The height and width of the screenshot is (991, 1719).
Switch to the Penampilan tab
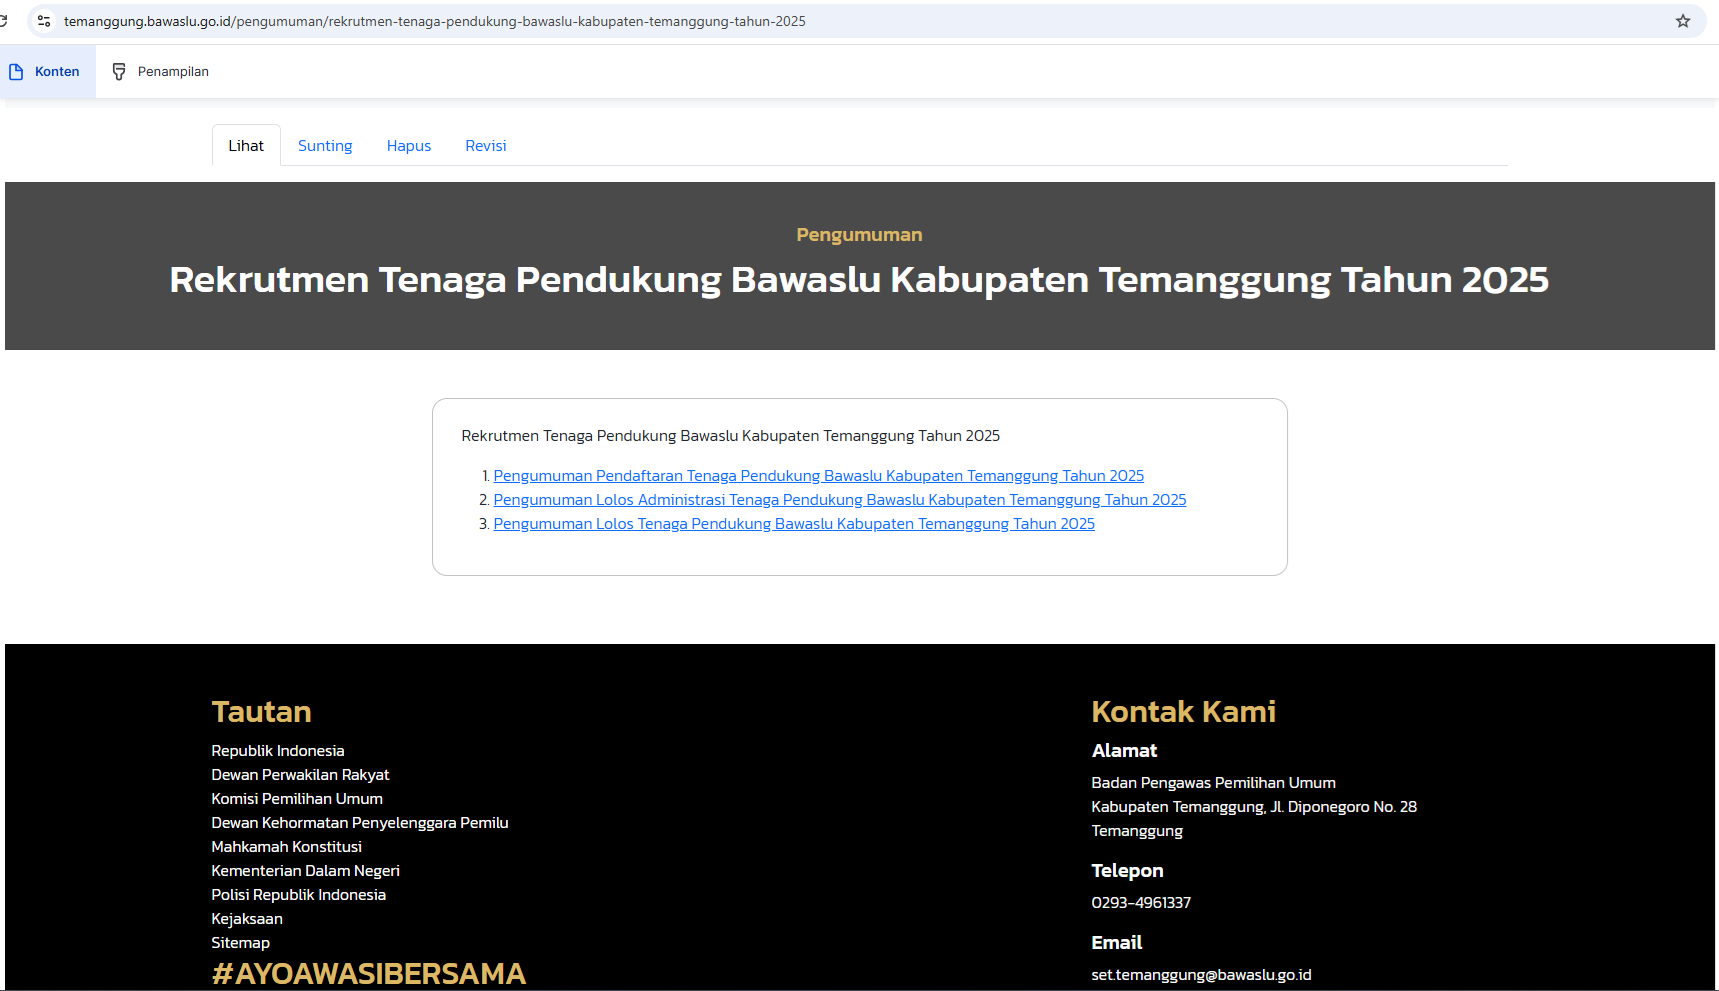[x=173, y=71]
